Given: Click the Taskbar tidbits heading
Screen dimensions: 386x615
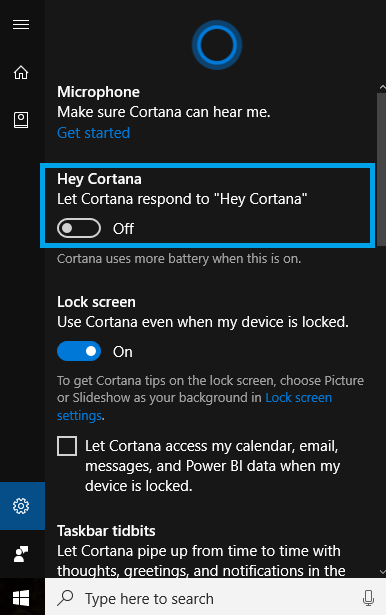Looking at the screenshot, I should coord(106,531).
